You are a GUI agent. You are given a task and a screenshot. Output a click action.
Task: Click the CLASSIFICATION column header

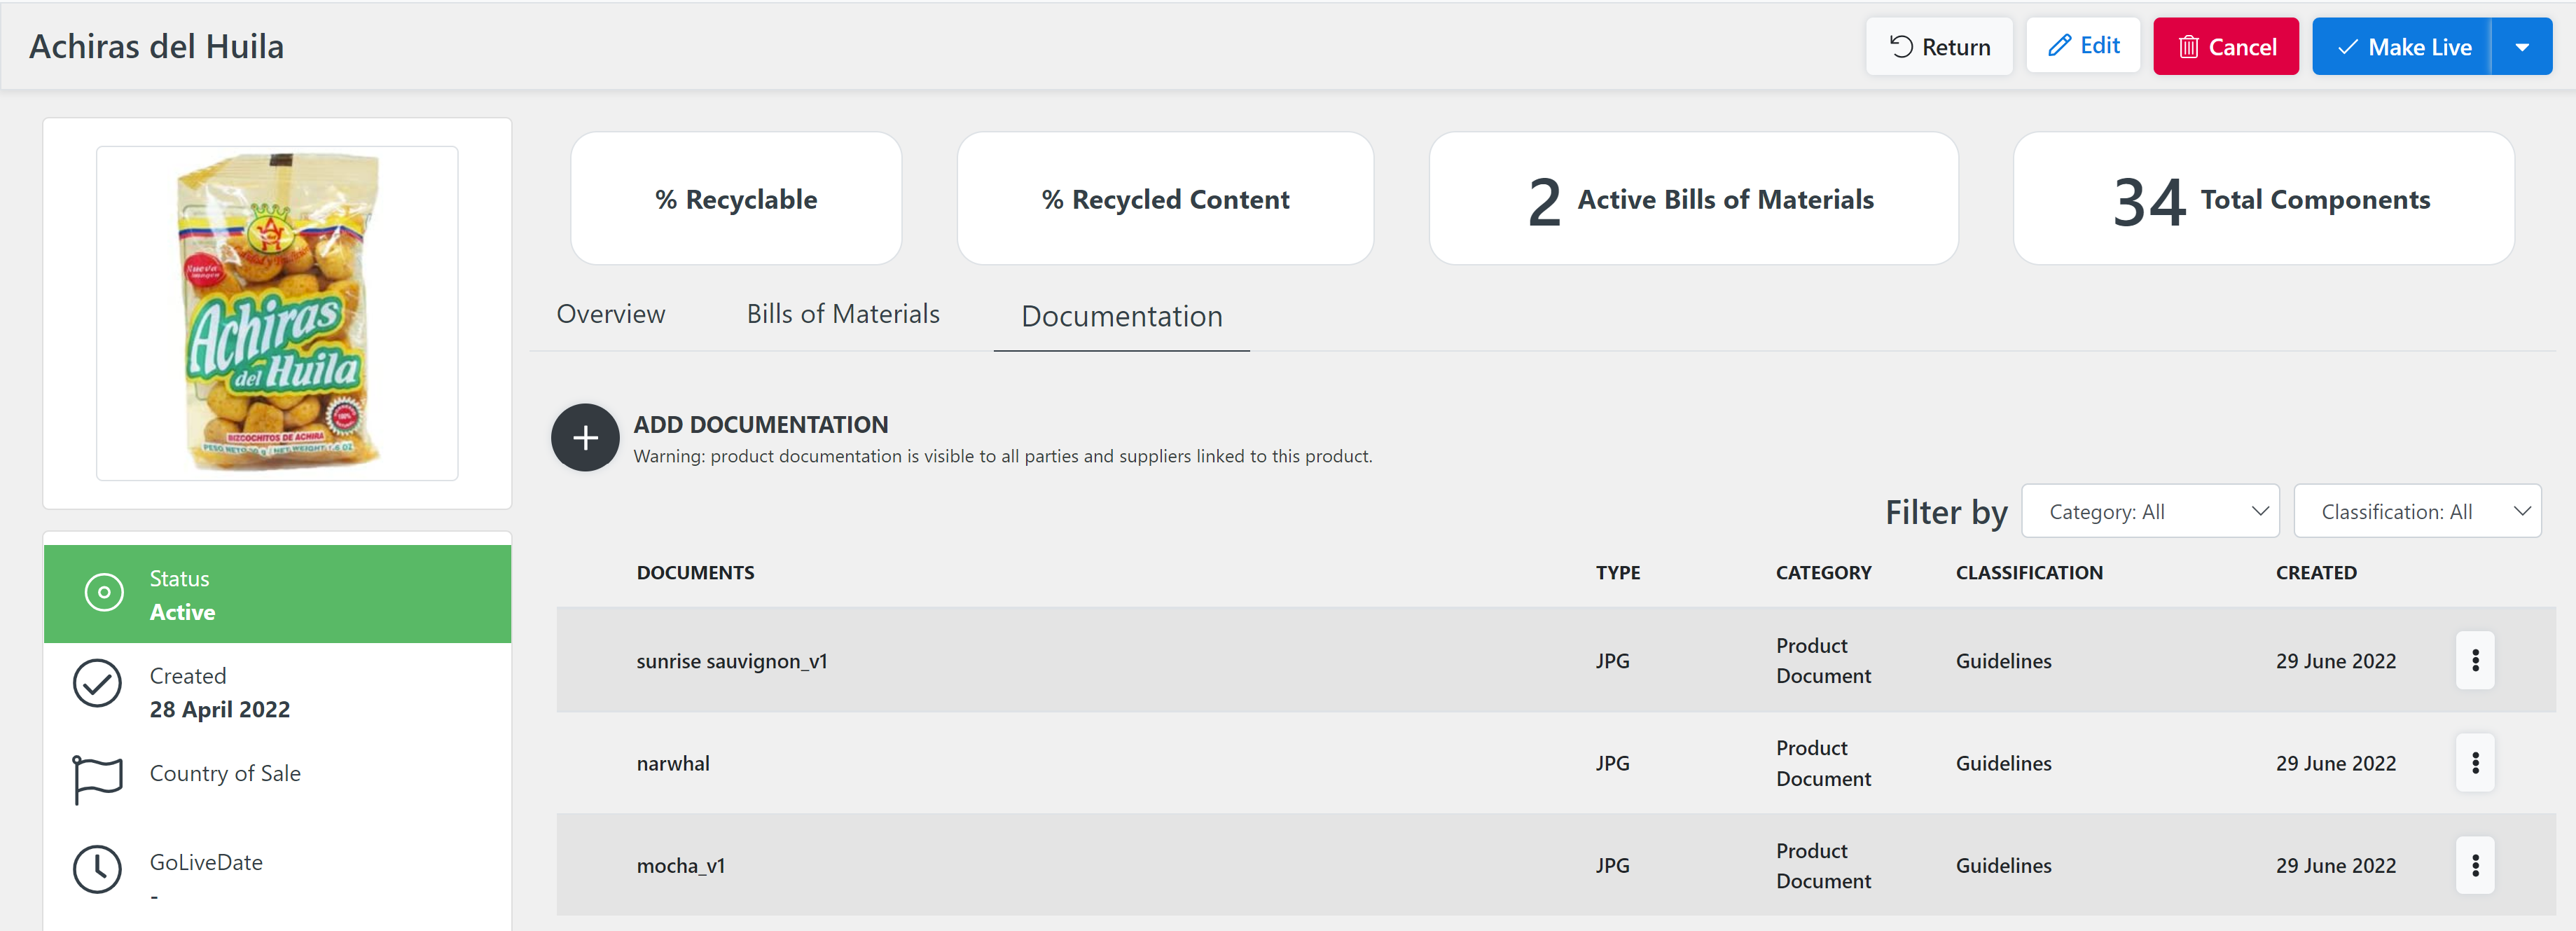tap(2029, 572)
